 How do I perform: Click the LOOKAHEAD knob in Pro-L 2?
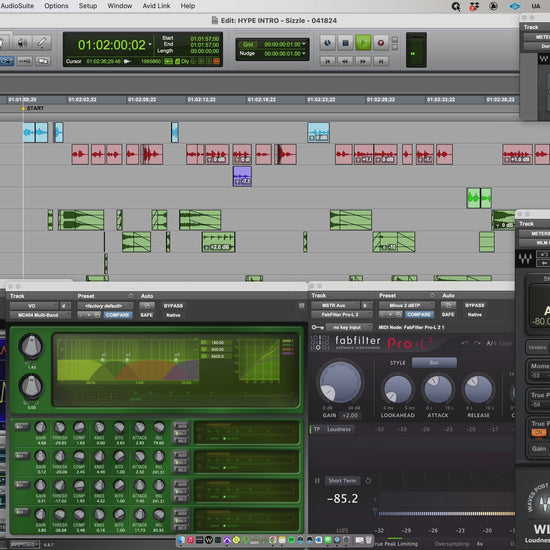(398, 389)
